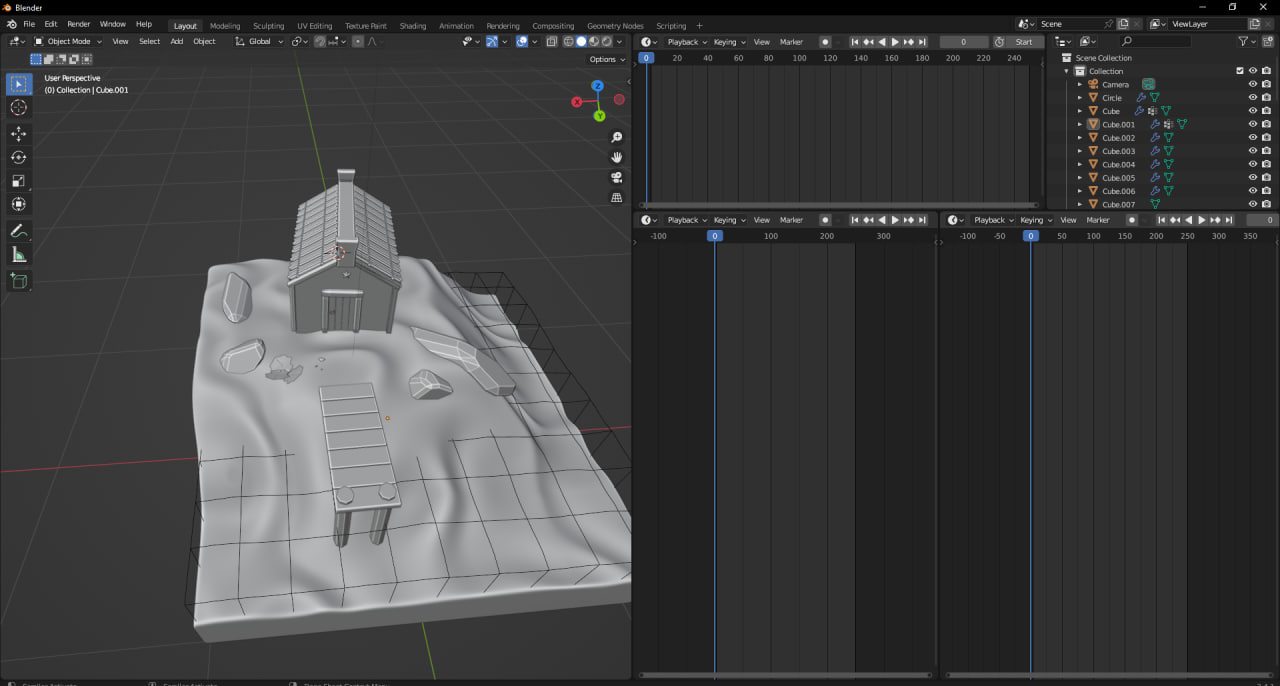Hide Cube.003 in viewport
The height and width of the screenshot is (686, 1280).
pos(1253,151)
